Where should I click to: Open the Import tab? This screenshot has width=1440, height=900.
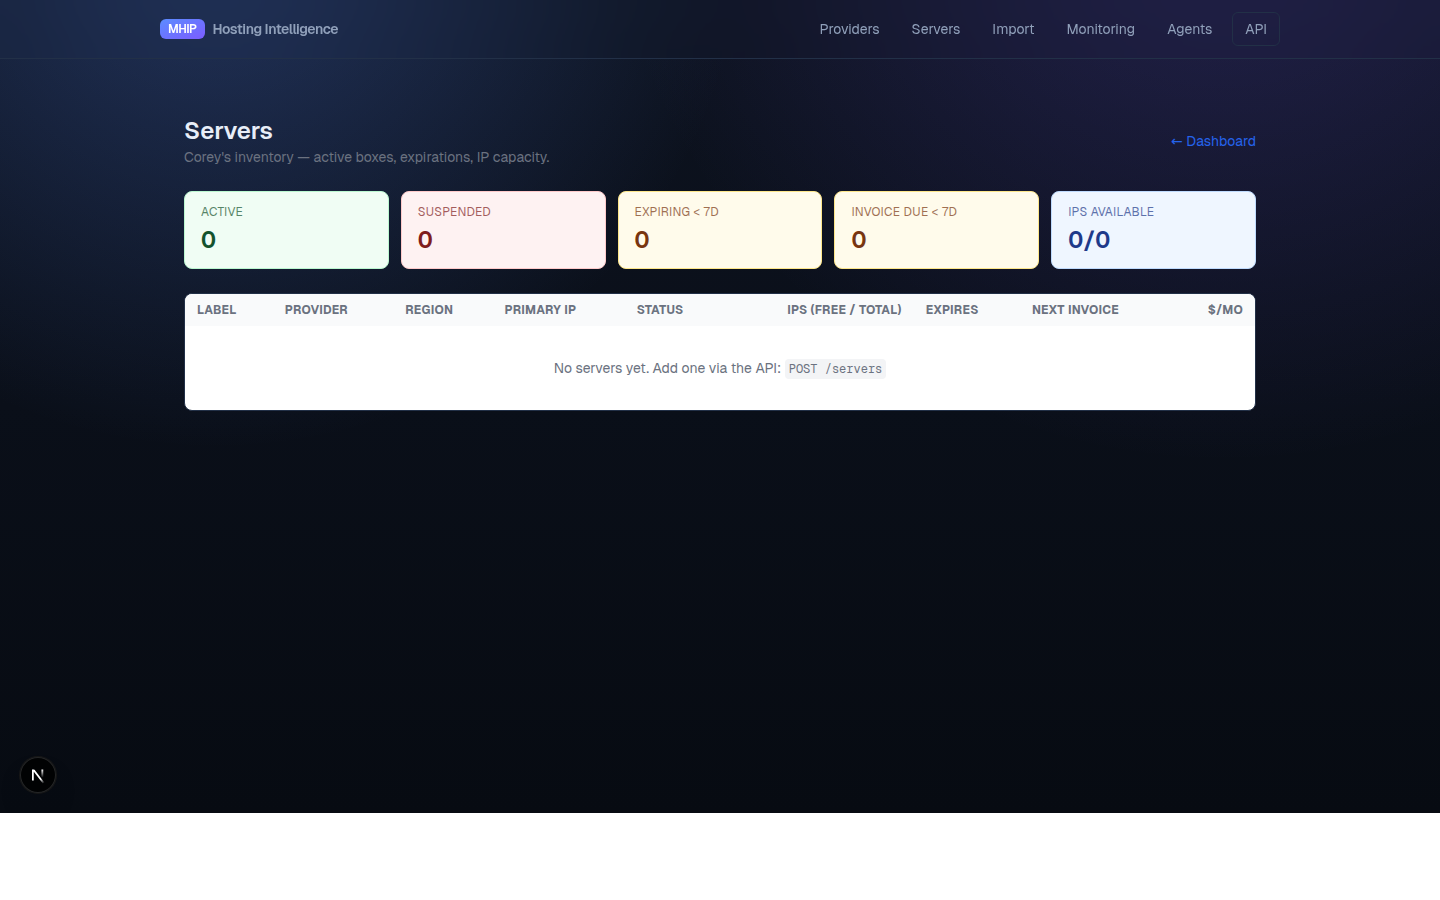point(1012,29)
